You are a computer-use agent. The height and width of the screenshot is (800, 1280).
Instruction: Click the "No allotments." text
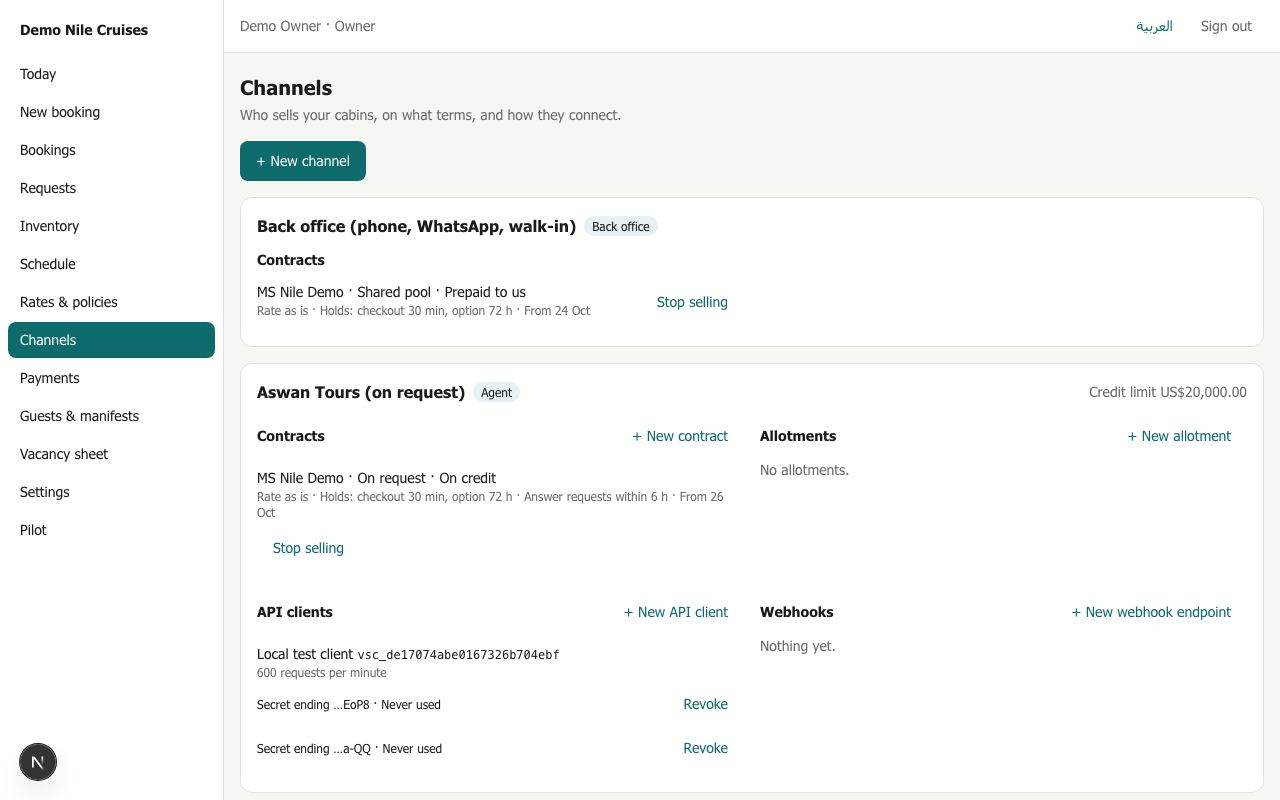[804, 470]
